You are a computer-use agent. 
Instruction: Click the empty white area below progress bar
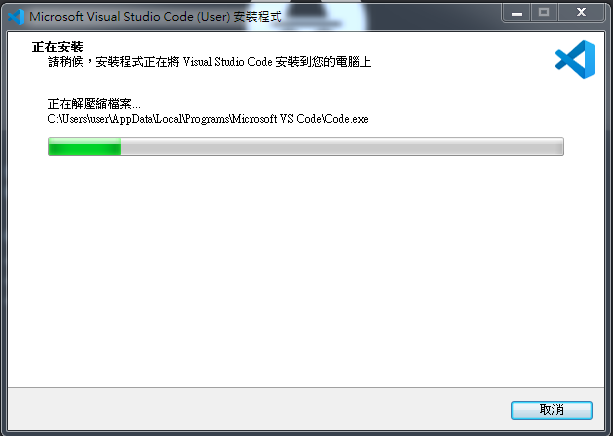coord(305,270)
